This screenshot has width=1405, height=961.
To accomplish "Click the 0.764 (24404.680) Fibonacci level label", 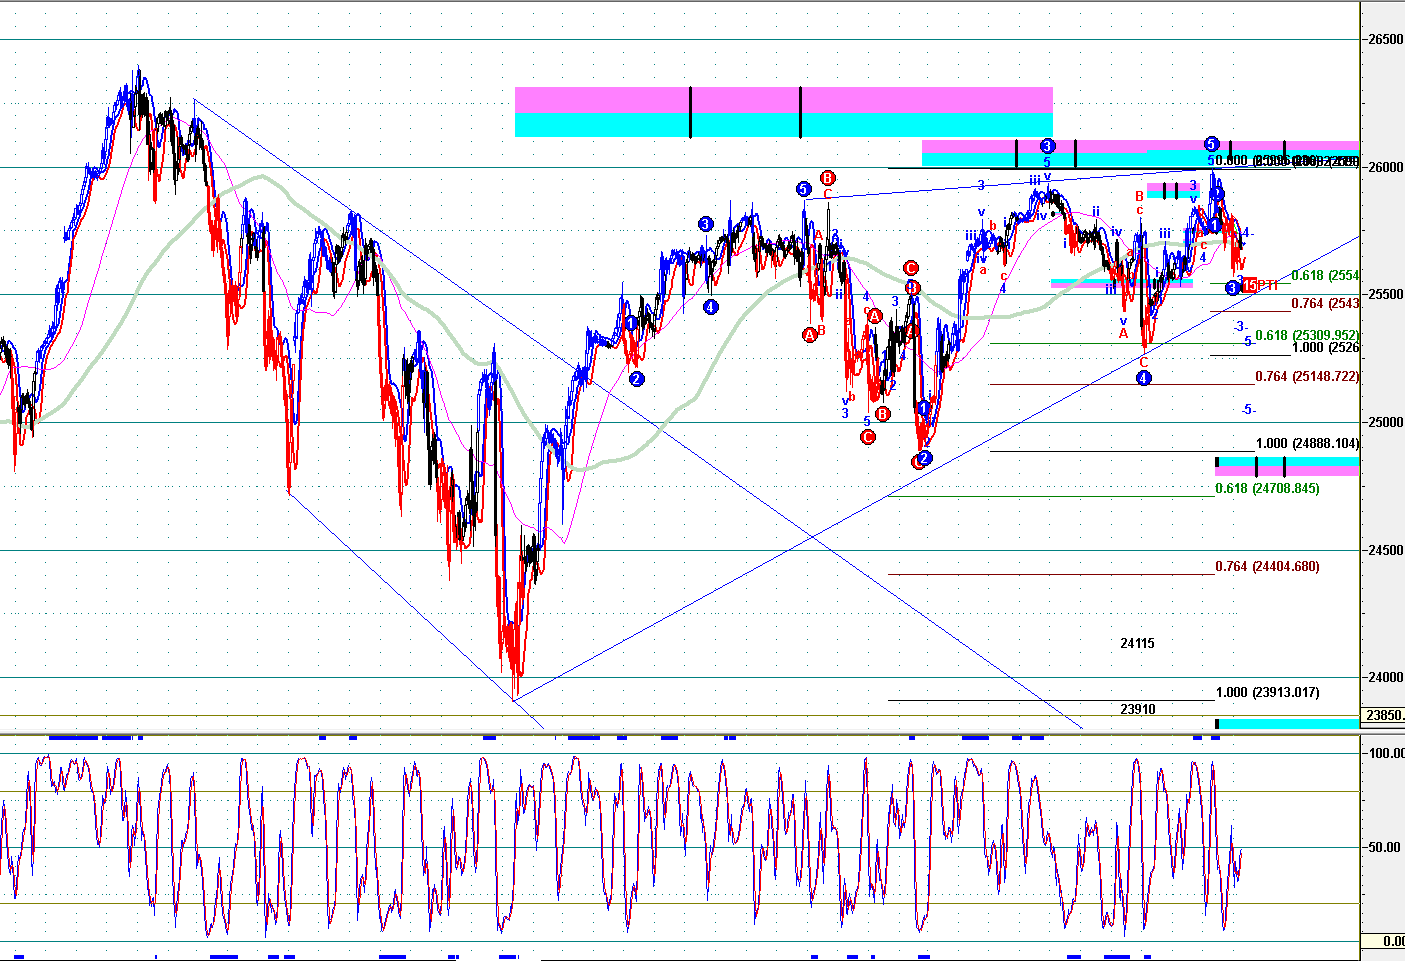I will [x=1267, y=567].
